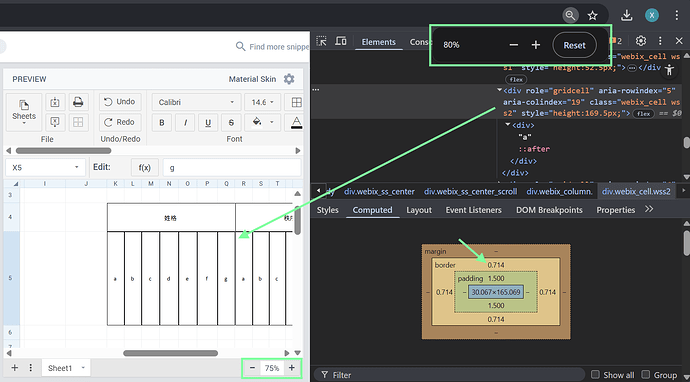Image resolution: width=690 pixels, height=382 pixels.
Task: Open the X5 cell name dropdown
Action: coord(45,167)
